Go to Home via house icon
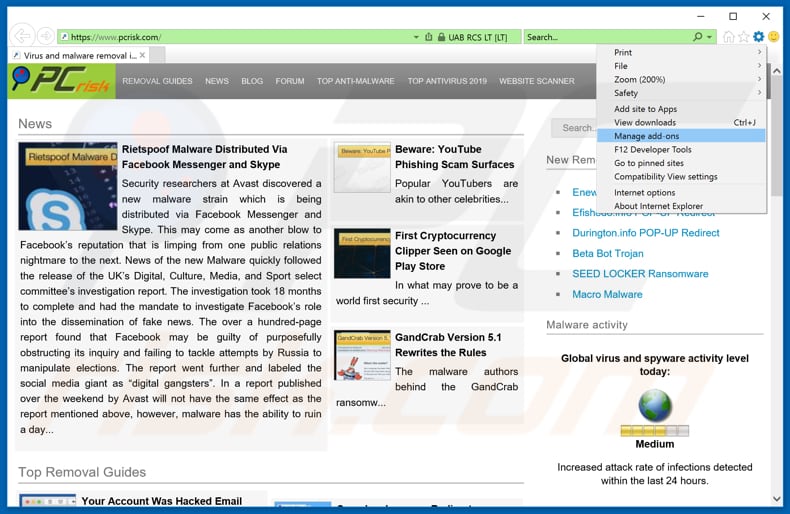 click(728, 37)
